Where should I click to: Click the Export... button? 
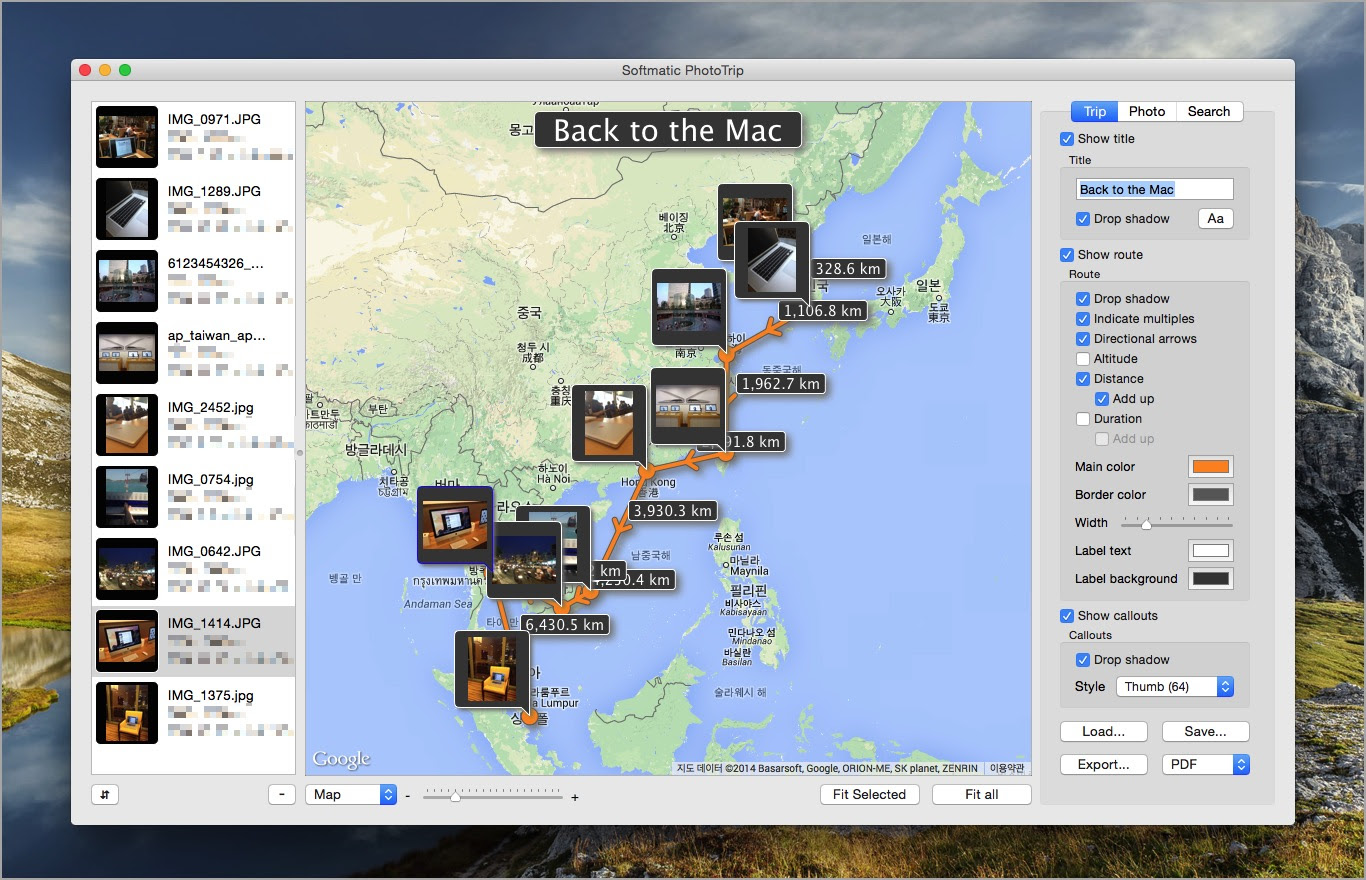(x=1103, y=765)
